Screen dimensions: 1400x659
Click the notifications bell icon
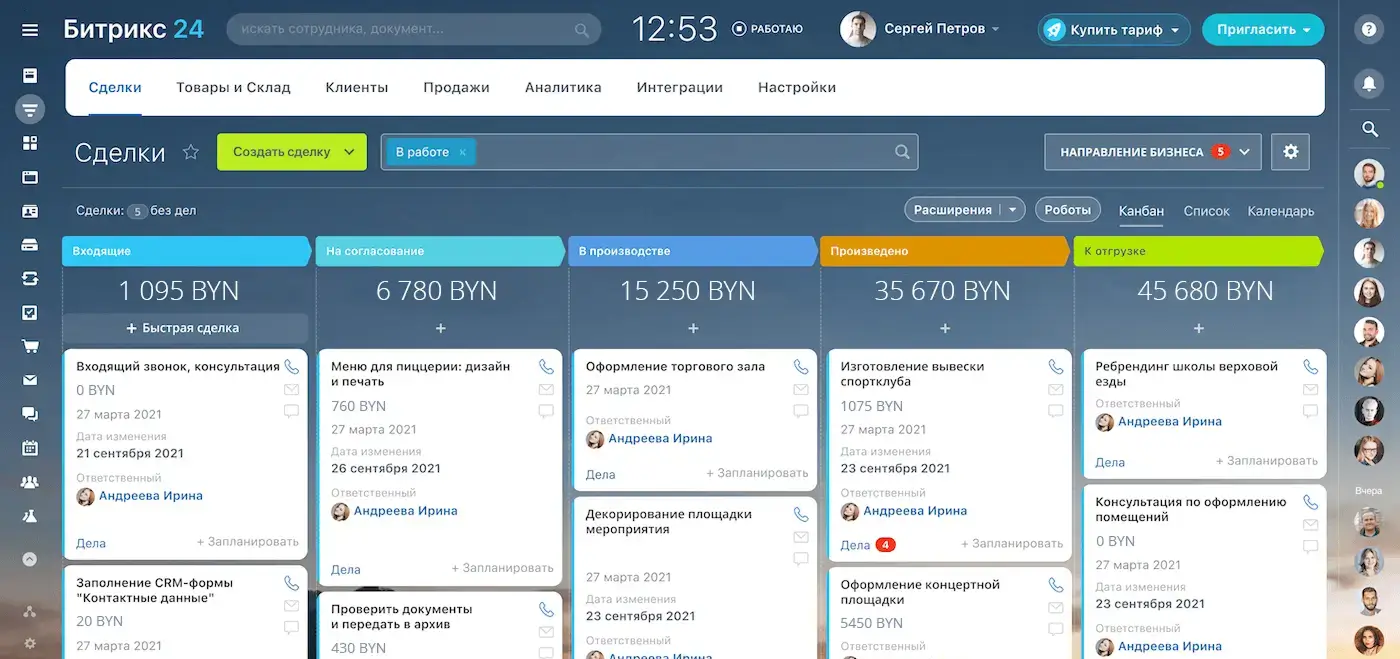coord(1369,84)
